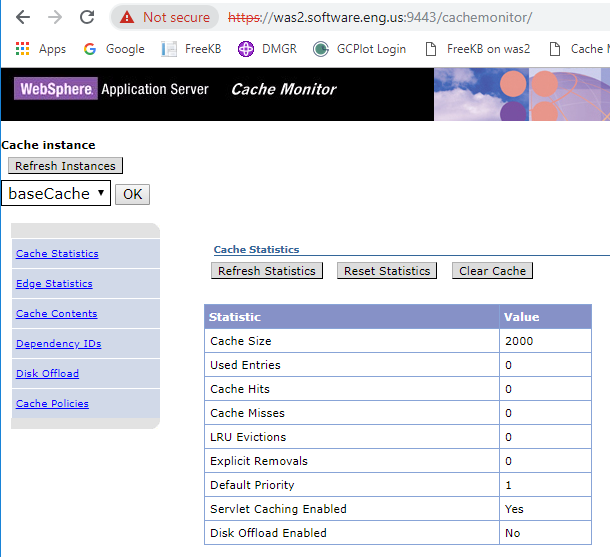
Task: Click the Cache Monitor banner title
Action: [x=284, y=89]
